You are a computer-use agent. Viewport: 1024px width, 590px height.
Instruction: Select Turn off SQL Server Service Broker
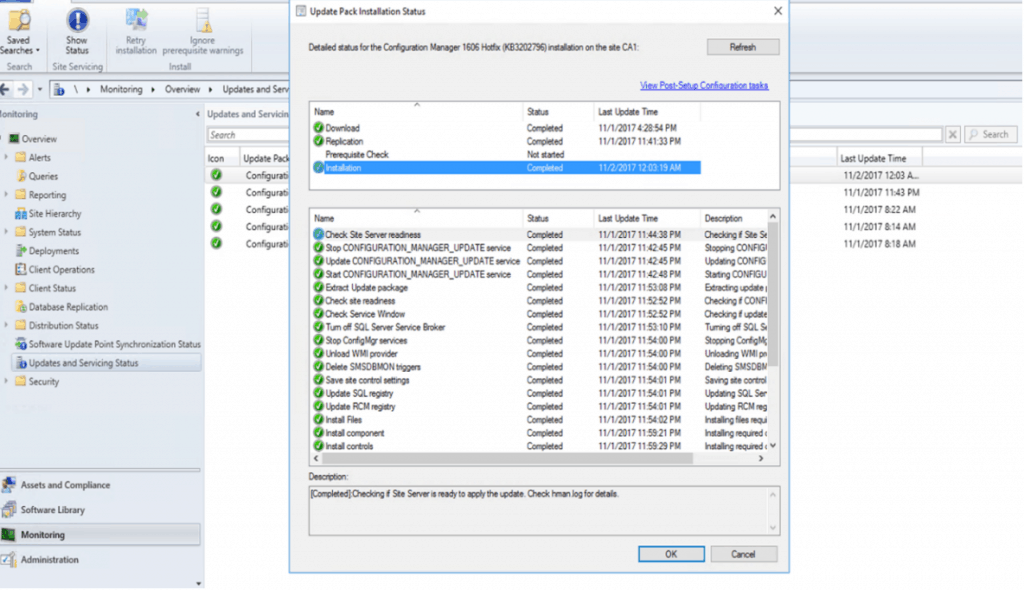[539, 327]
